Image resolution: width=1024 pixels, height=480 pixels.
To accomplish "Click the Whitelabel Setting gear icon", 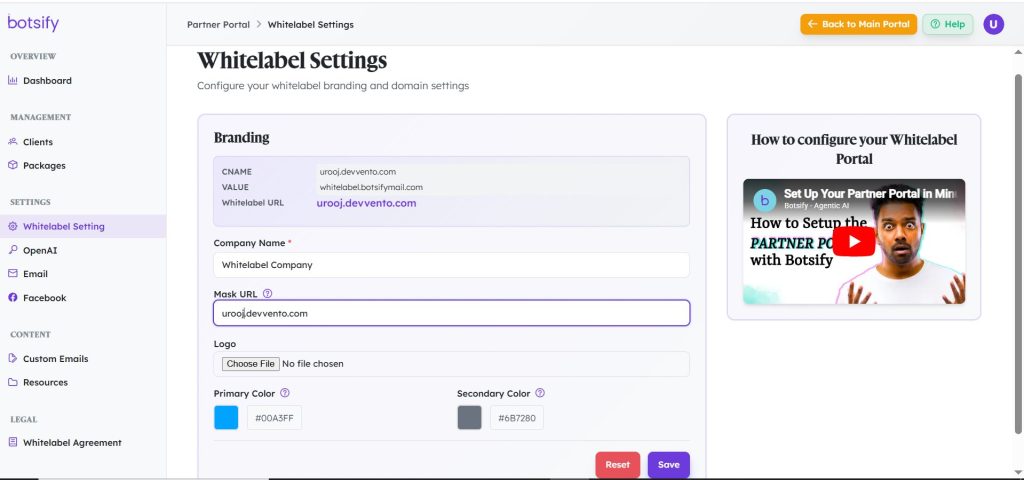I will (x=12, y=227).
